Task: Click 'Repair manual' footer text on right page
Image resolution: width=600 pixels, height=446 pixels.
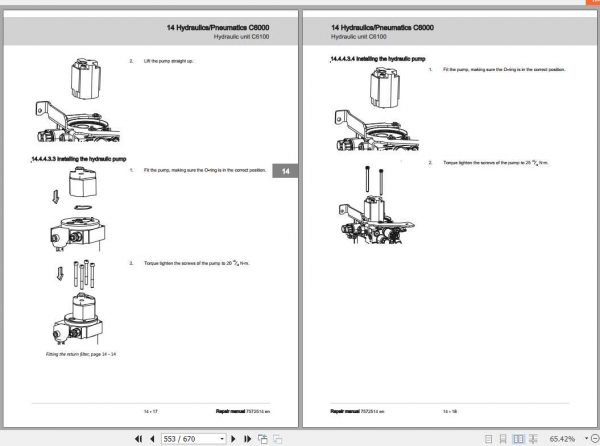Action: pos(344,412)
